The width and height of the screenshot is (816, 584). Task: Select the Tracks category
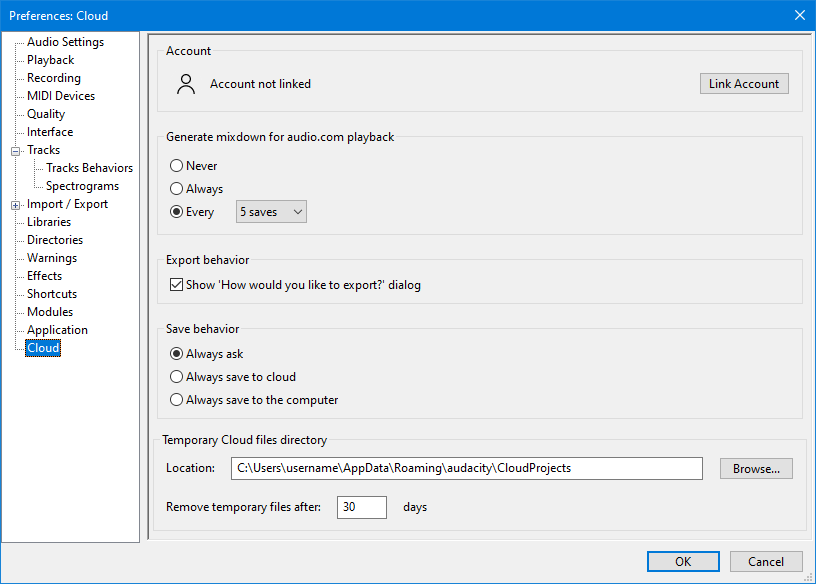point(44,150)
